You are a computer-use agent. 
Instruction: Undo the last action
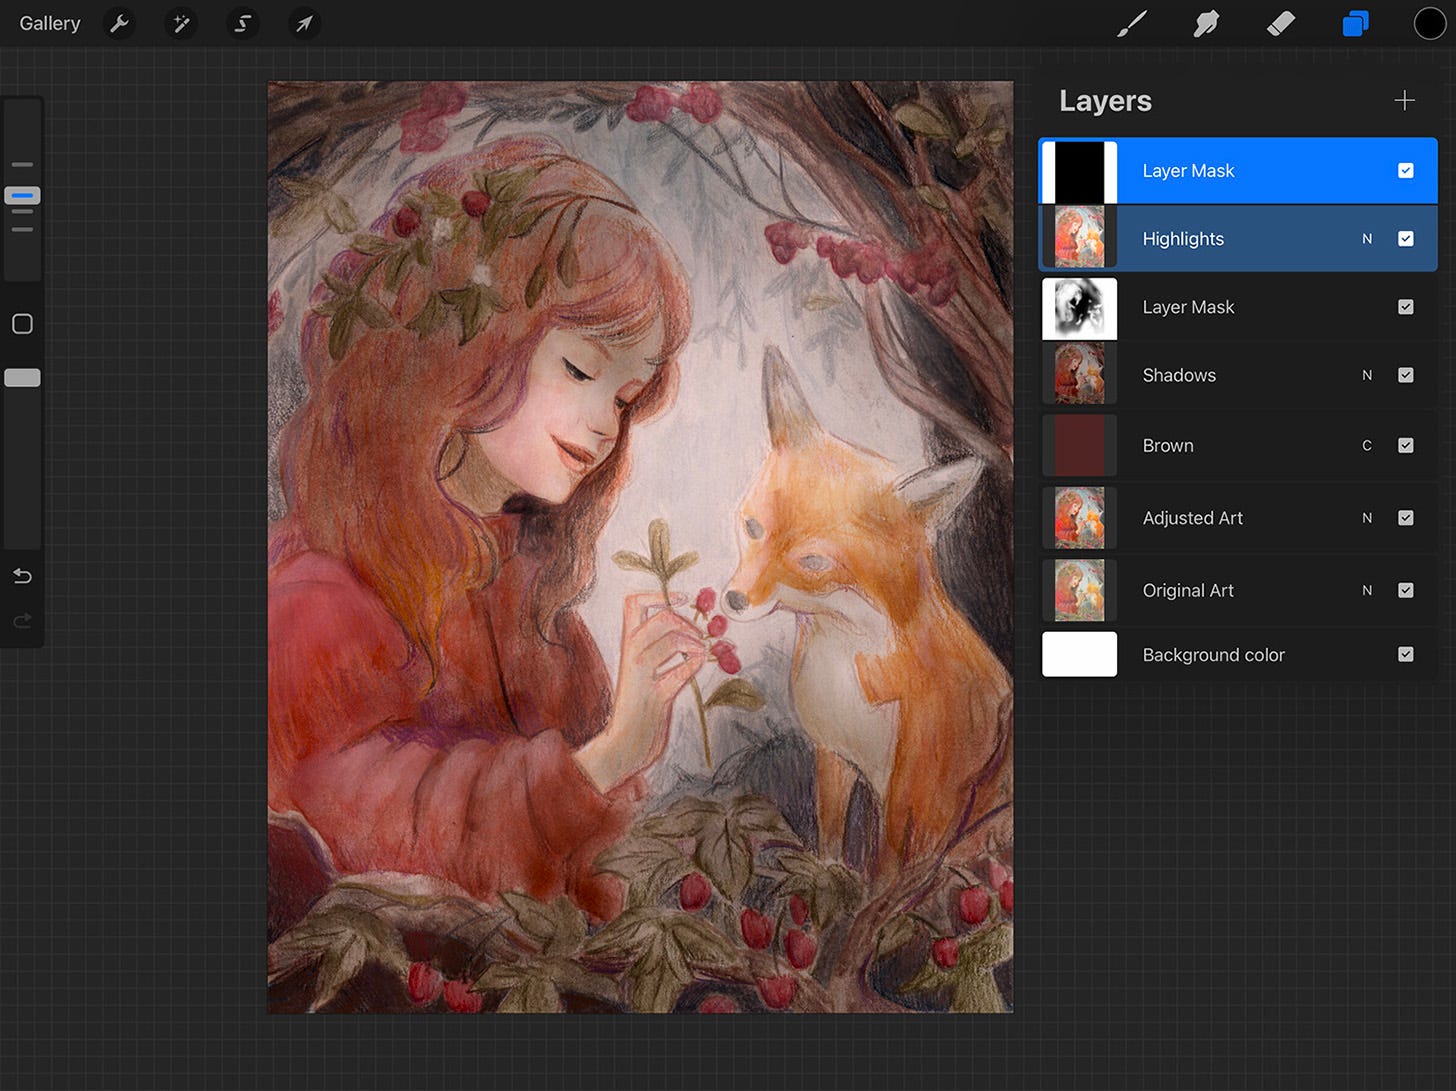(22, 576)
